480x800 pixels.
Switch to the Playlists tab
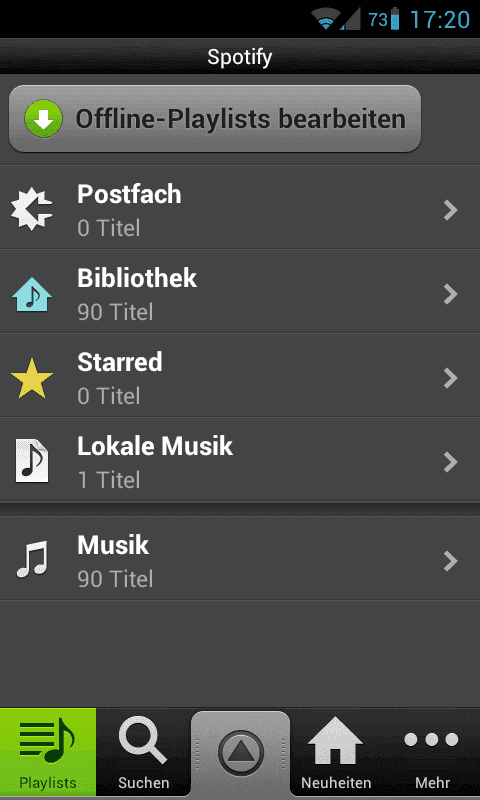[48, 752]
